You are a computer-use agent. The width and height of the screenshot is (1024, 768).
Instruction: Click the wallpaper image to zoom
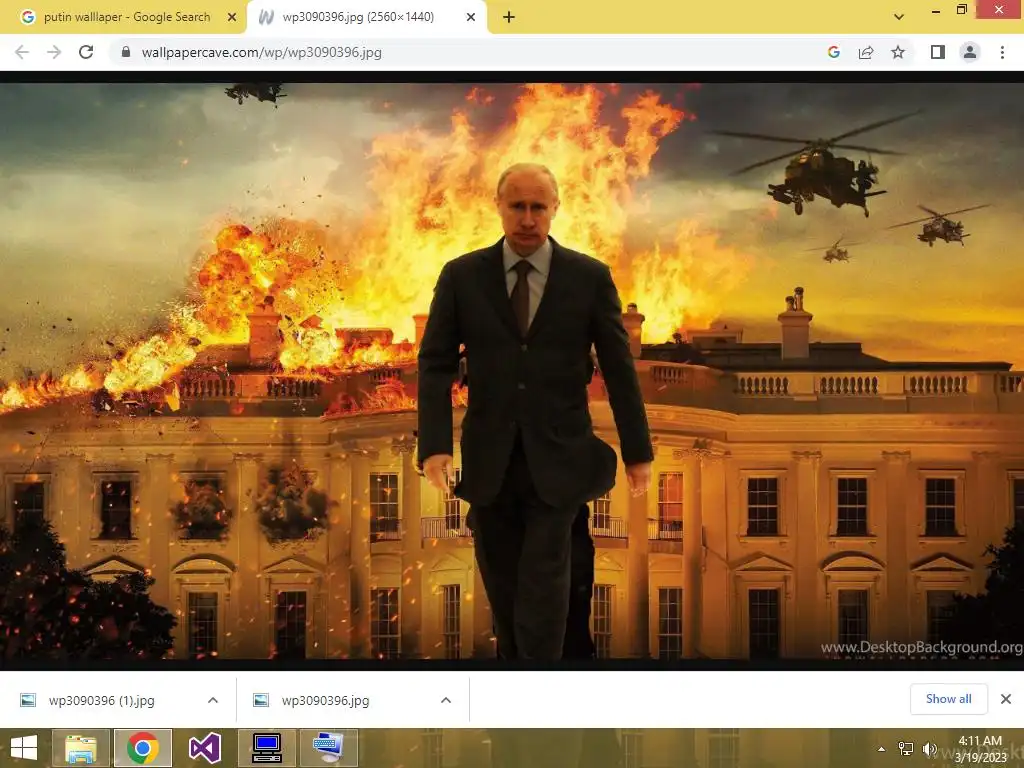512,371
